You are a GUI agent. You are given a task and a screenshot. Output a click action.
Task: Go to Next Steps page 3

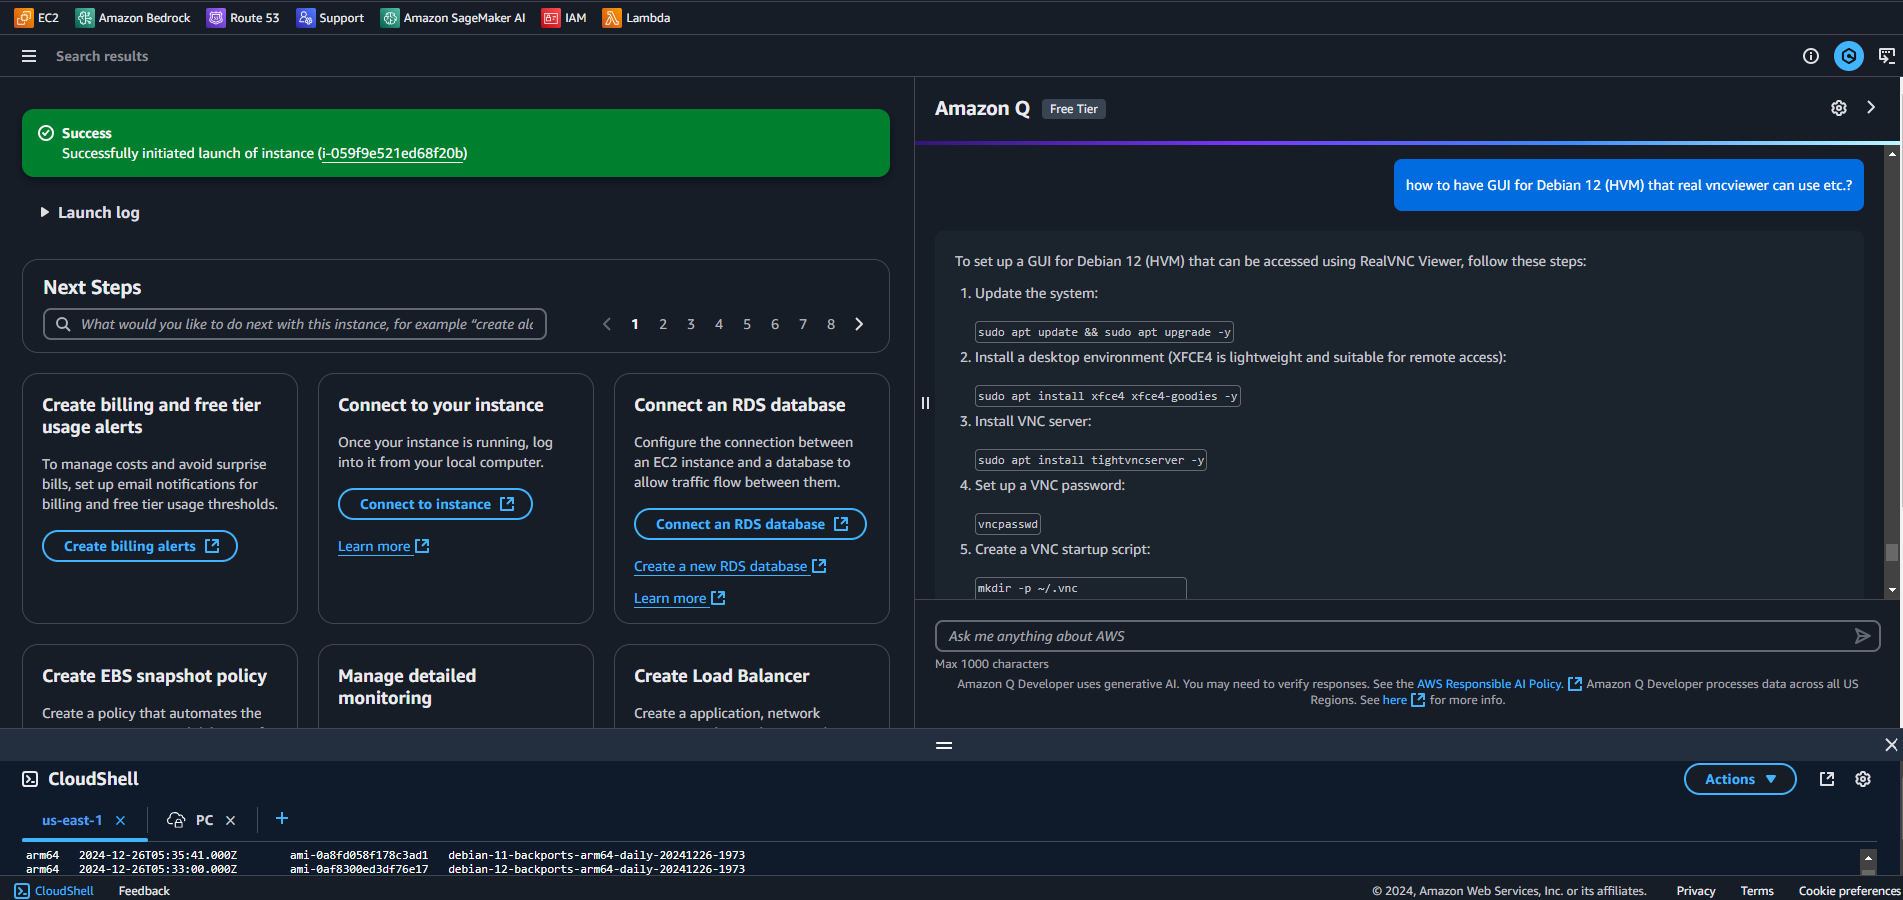[691, 324]
